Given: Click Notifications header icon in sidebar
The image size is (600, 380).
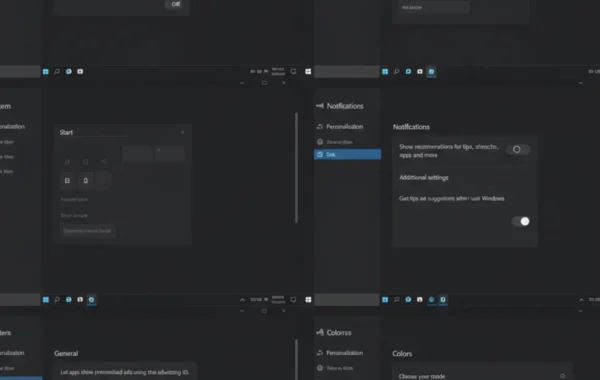Looking at the screenshot, I should click(x=320, y=106).
